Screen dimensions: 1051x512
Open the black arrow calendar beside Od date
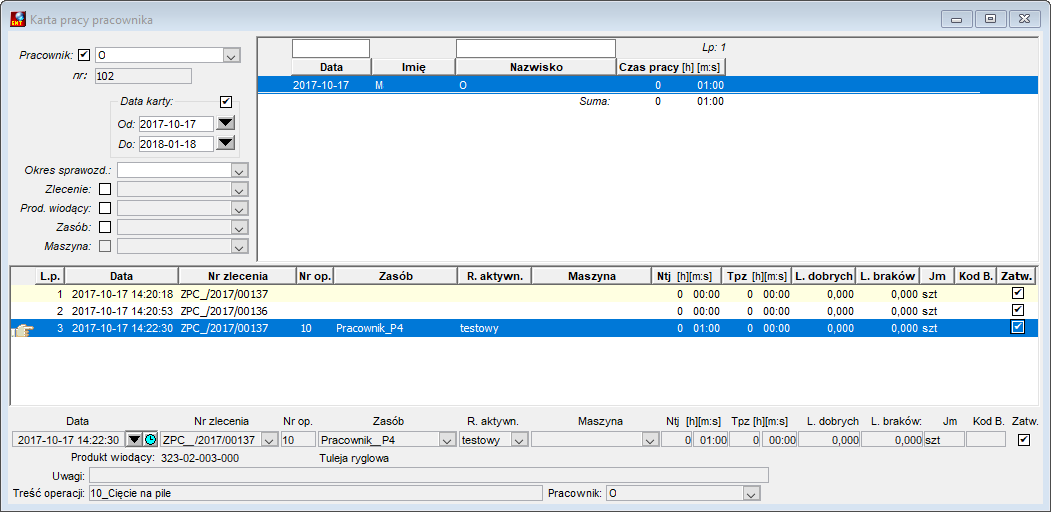click(x=227, y=123)
